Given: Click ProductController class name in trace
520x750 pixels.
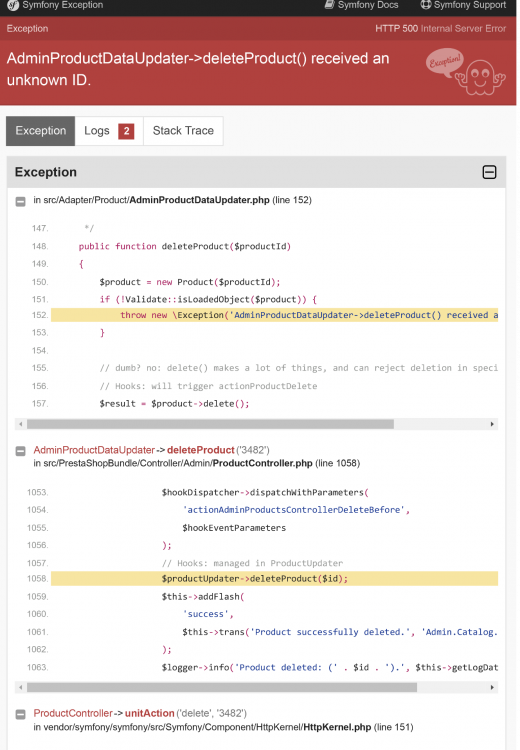Looking at the screenshot, I should 73,713.
